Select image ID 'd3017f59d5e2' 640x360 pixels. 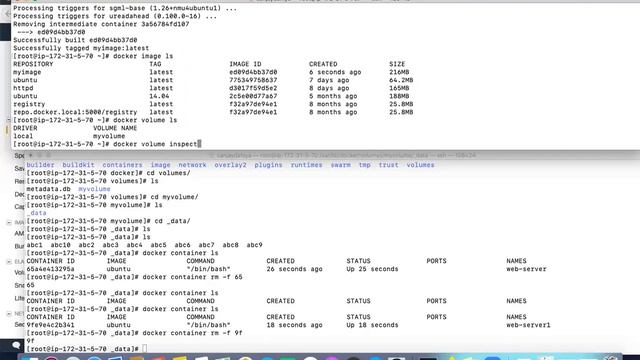coord(253,88)
